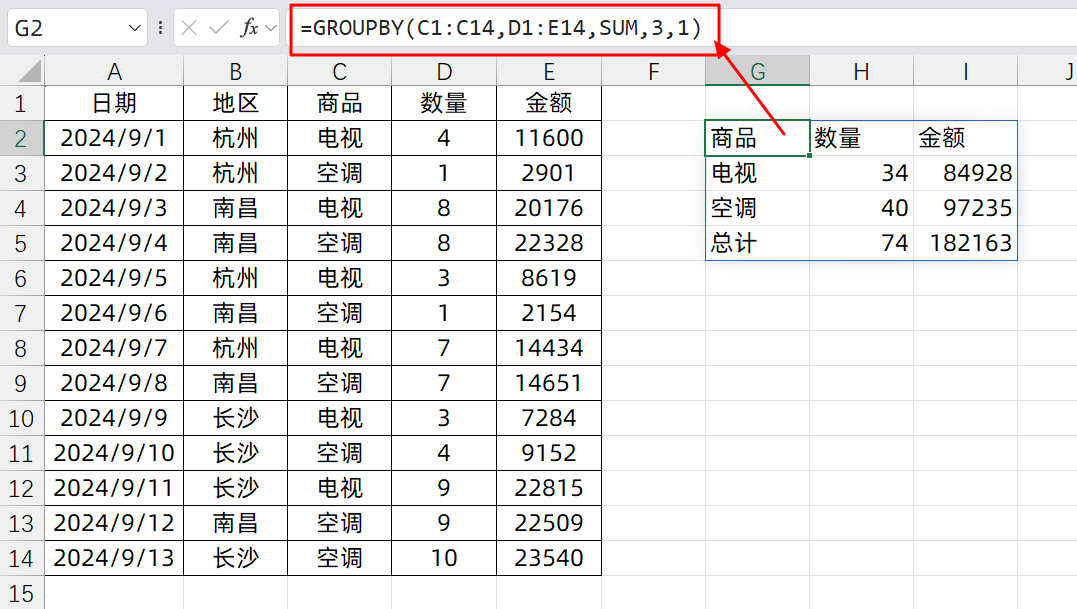Select column B header

tap(236, 71)
